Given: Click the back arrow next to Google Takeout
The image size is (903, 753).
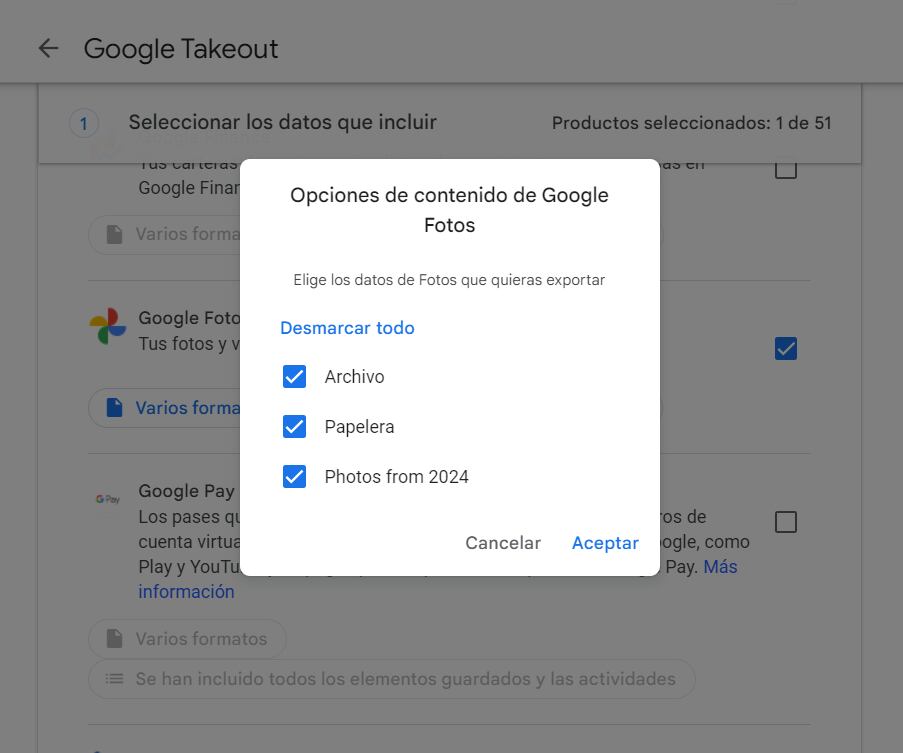Looking at the screenshot, I should pos(47,48).
